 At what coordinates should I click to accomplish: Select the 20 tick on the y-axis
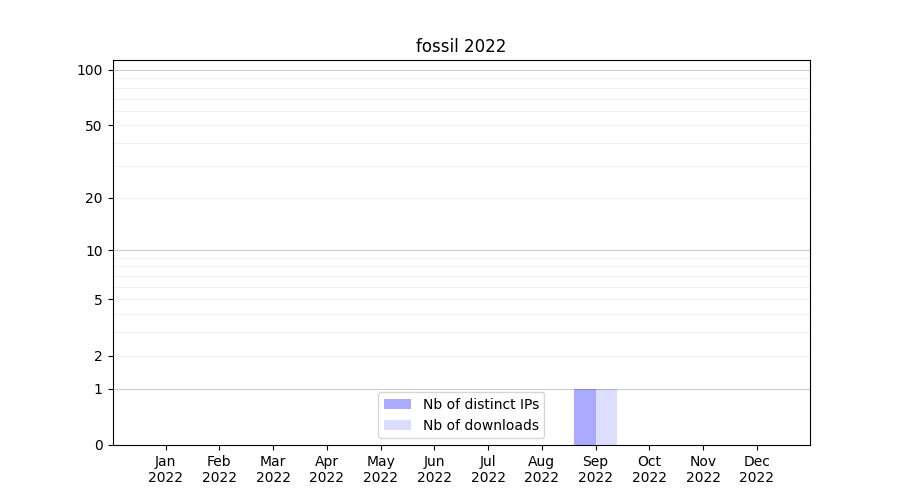(x=94, y=198)
